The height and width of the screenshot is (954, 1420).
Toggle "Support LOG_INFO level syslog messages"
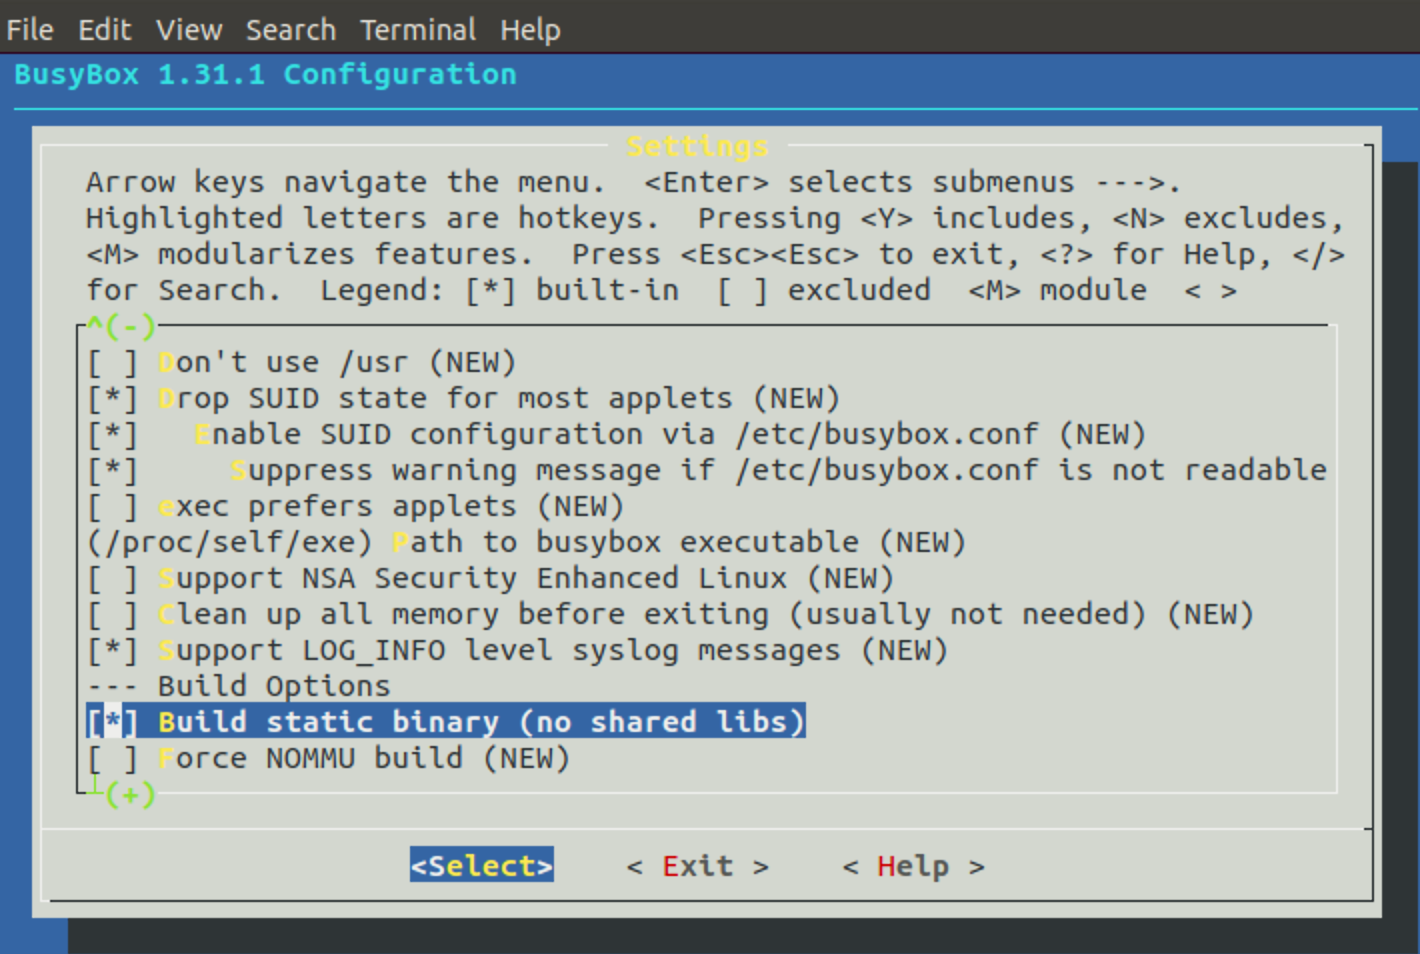[x=112, y=650]
